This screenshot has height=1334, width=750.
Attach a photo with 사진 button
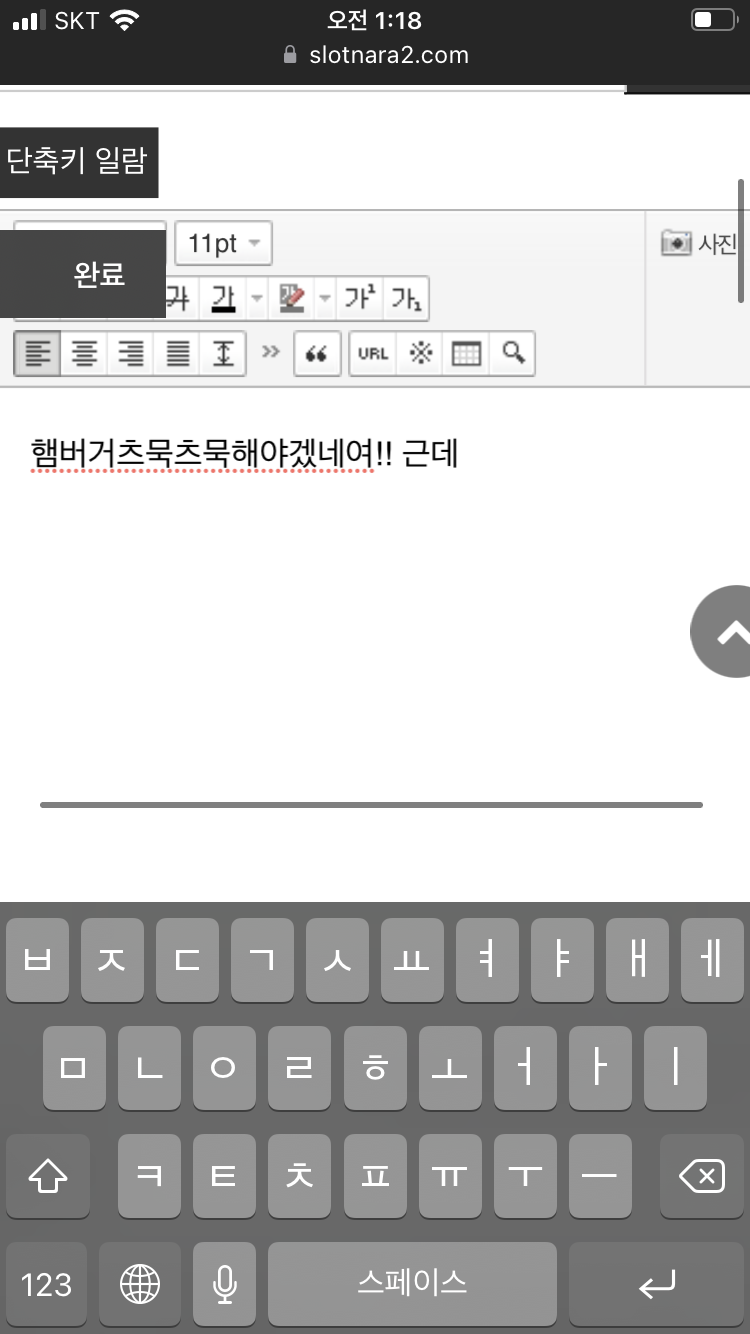tap(699, 243)
